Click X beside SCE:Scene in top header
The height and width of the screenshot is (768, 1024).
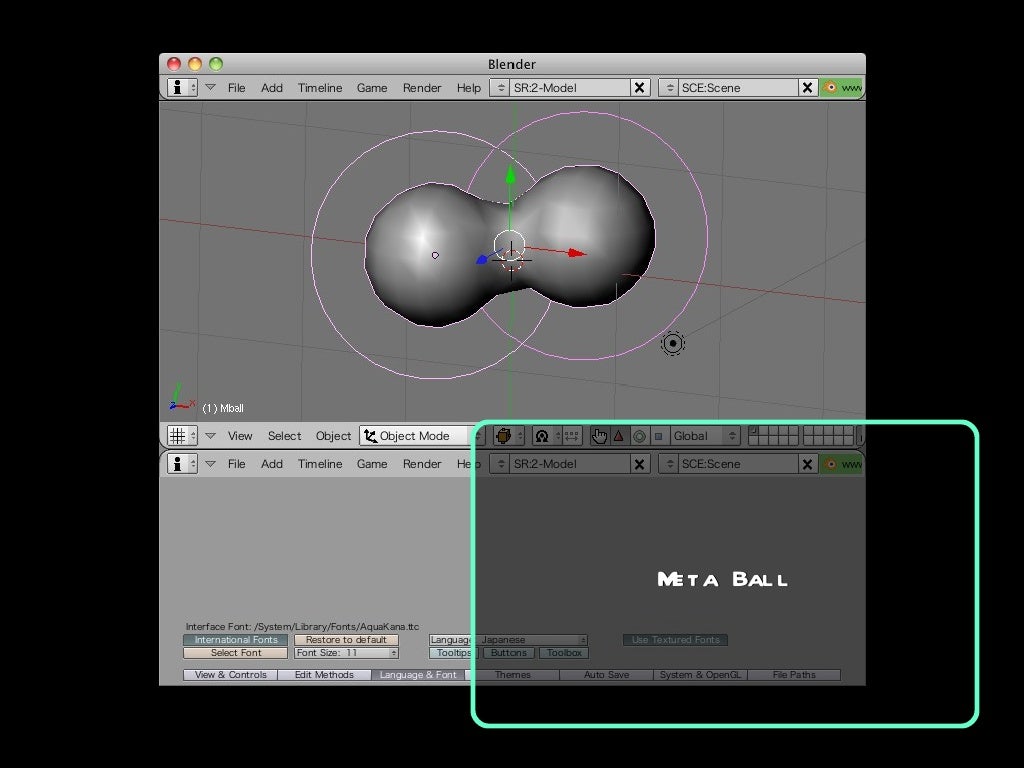pos(808,88)
